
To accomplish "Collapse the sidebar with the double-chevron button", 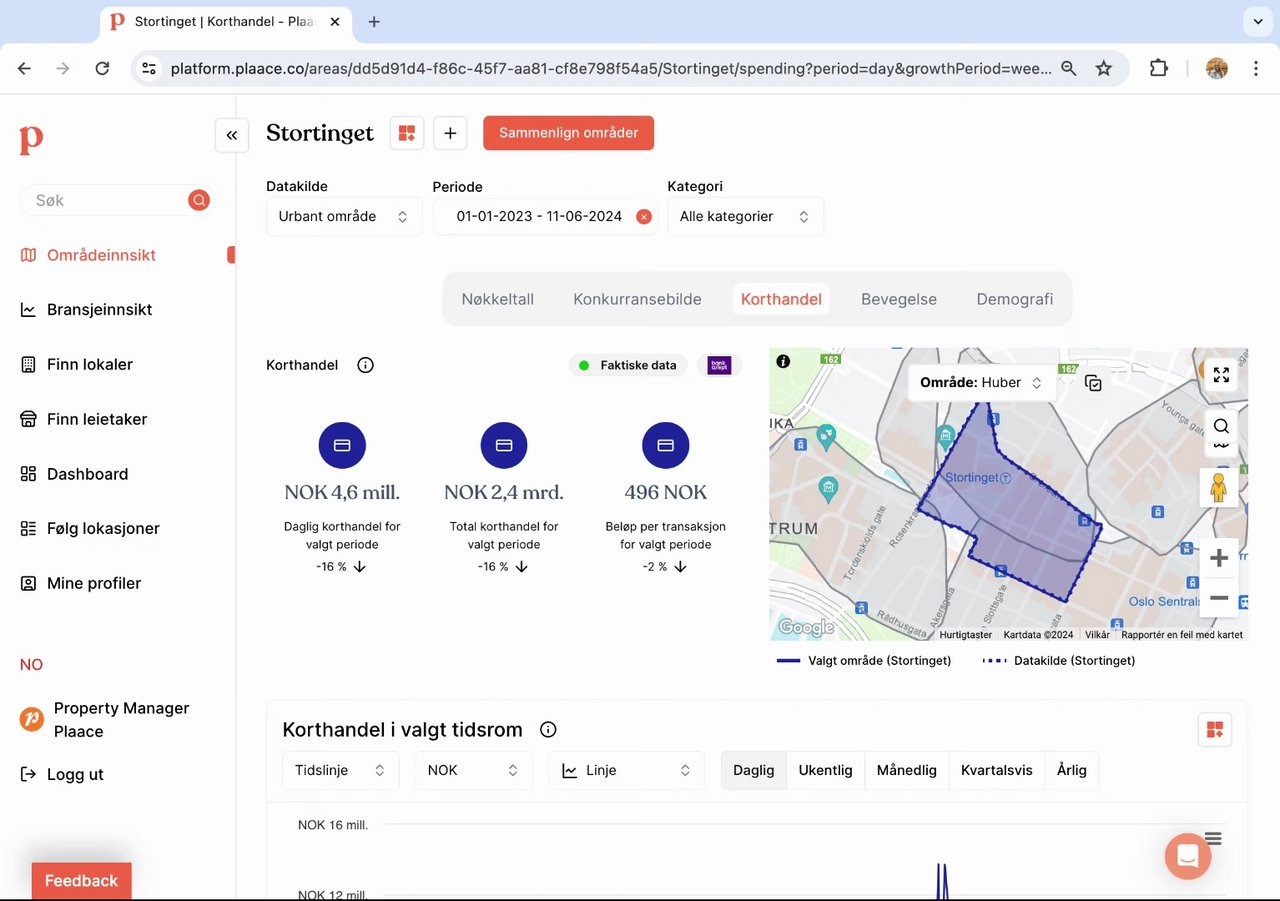I will coord(232,135).
